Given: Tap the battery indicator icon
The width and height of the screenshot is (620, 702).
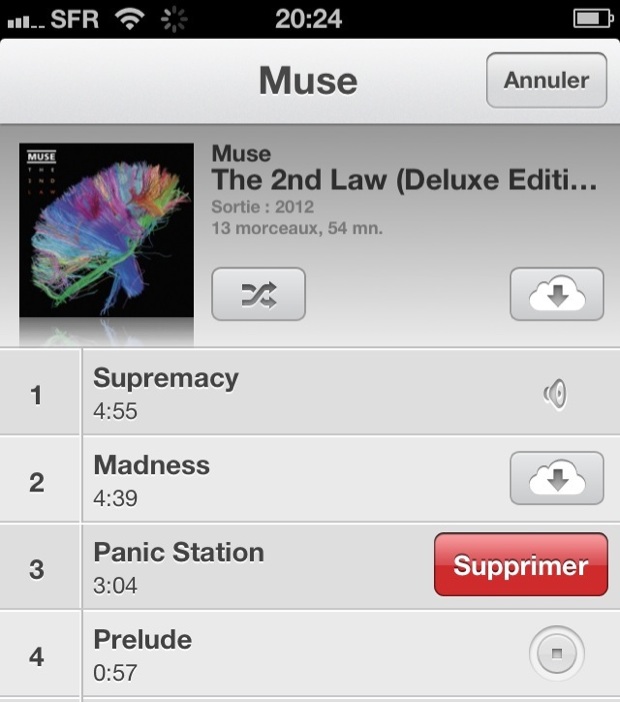Looking at the screenshot, I should point(593,19).
